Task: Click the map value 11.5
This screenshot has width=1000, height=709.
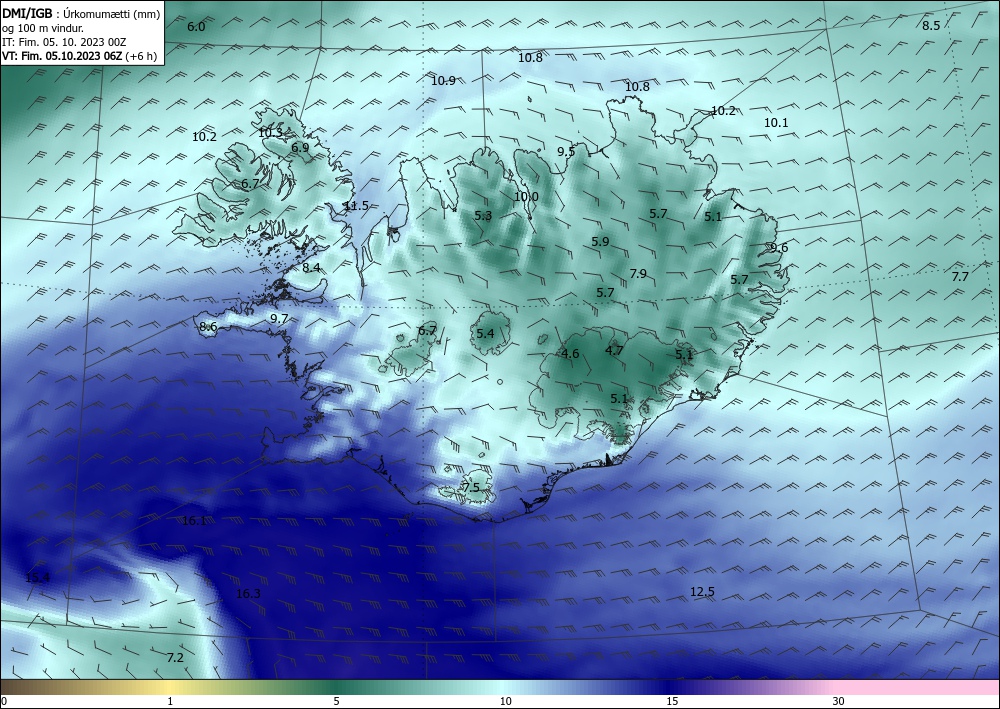Action: (x=356, y=205)
